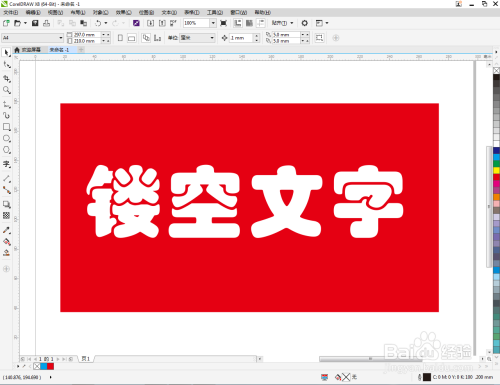
Task: Expand the Open button dropdown arrow
Action: click(x=25, y=23)
